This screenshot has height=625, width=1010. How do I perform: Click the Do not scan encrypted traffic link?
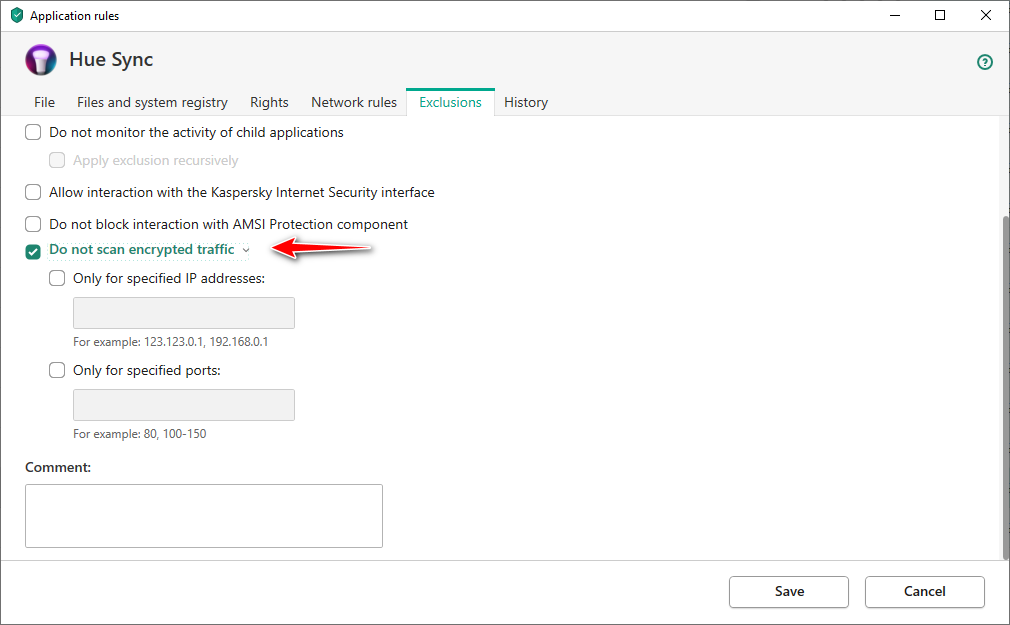tap(142, 249)
